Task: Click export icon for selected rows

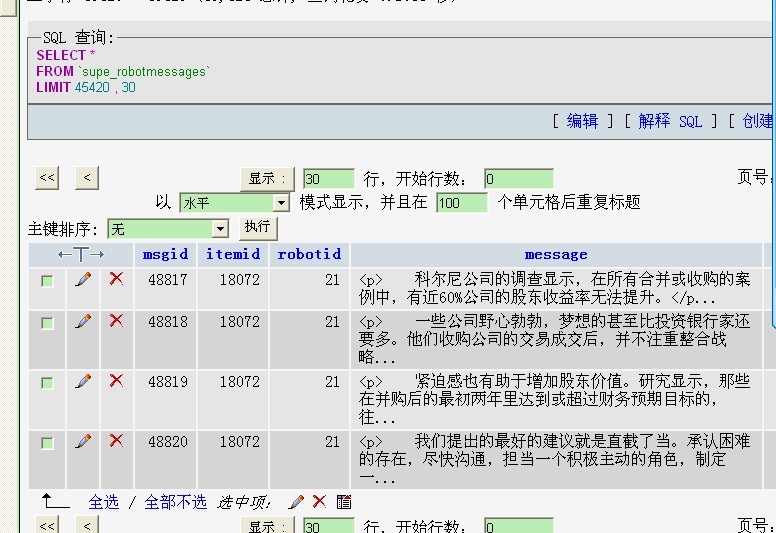Action: [344, 502]
